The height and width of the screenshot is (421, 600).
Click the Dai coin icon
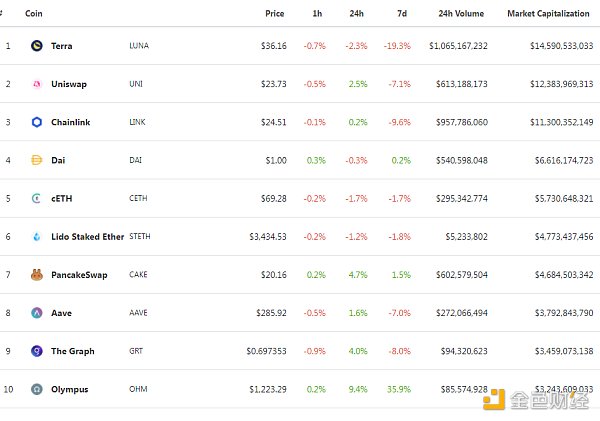pos(37,160)
